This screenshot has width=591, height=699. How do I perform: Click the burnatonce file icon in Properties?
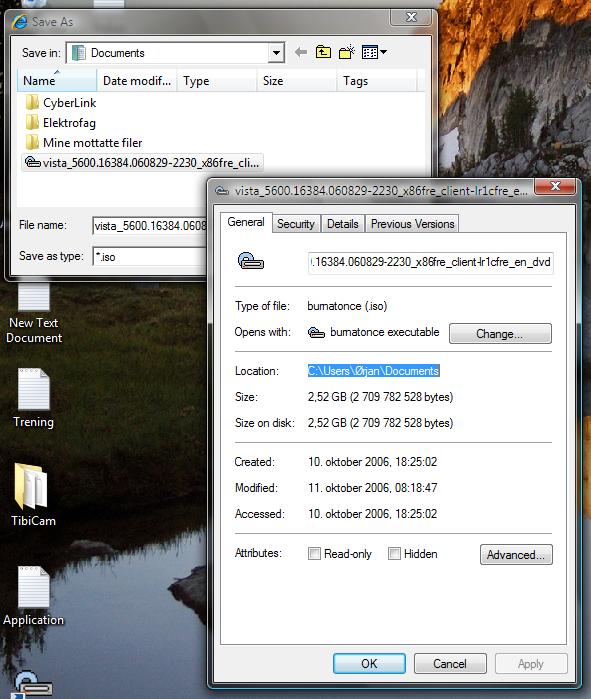coord(251,261)
